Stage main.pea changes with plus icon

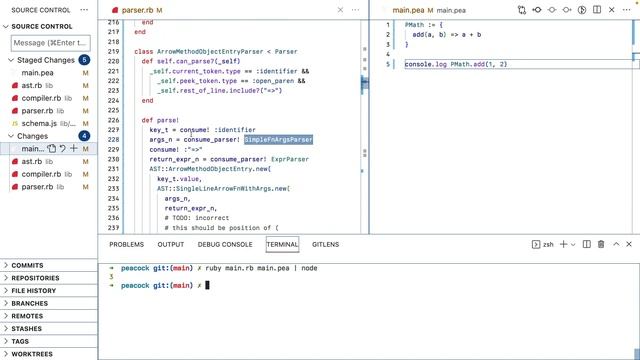73,149
